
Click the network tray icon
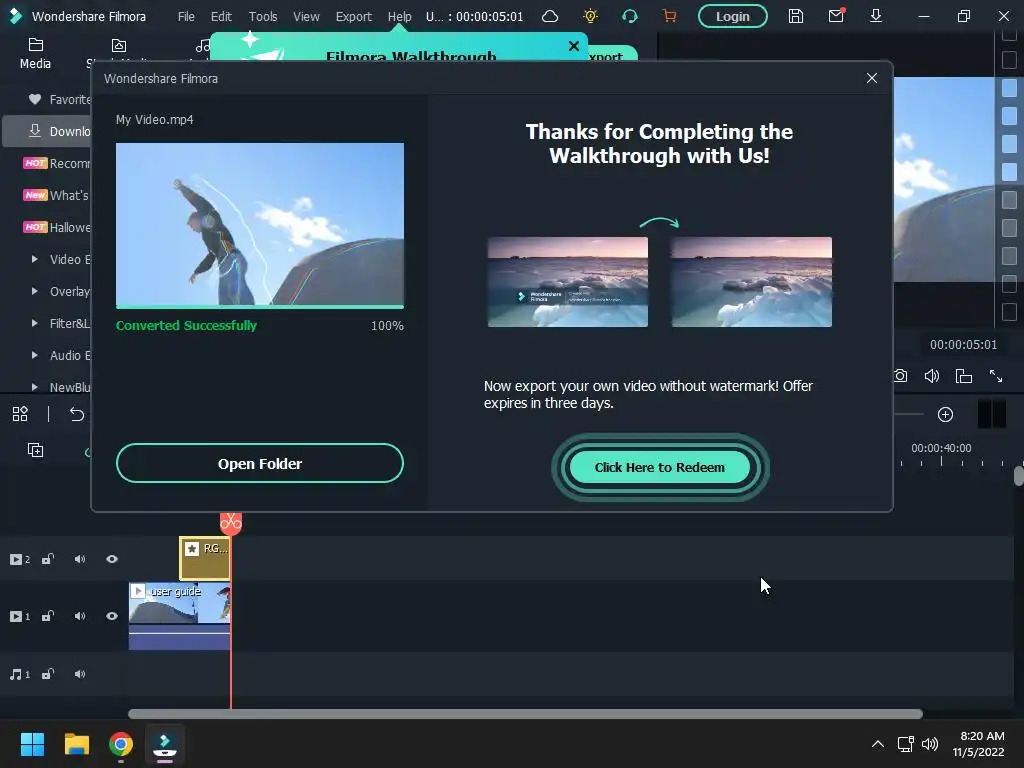[x=905, y=744]
